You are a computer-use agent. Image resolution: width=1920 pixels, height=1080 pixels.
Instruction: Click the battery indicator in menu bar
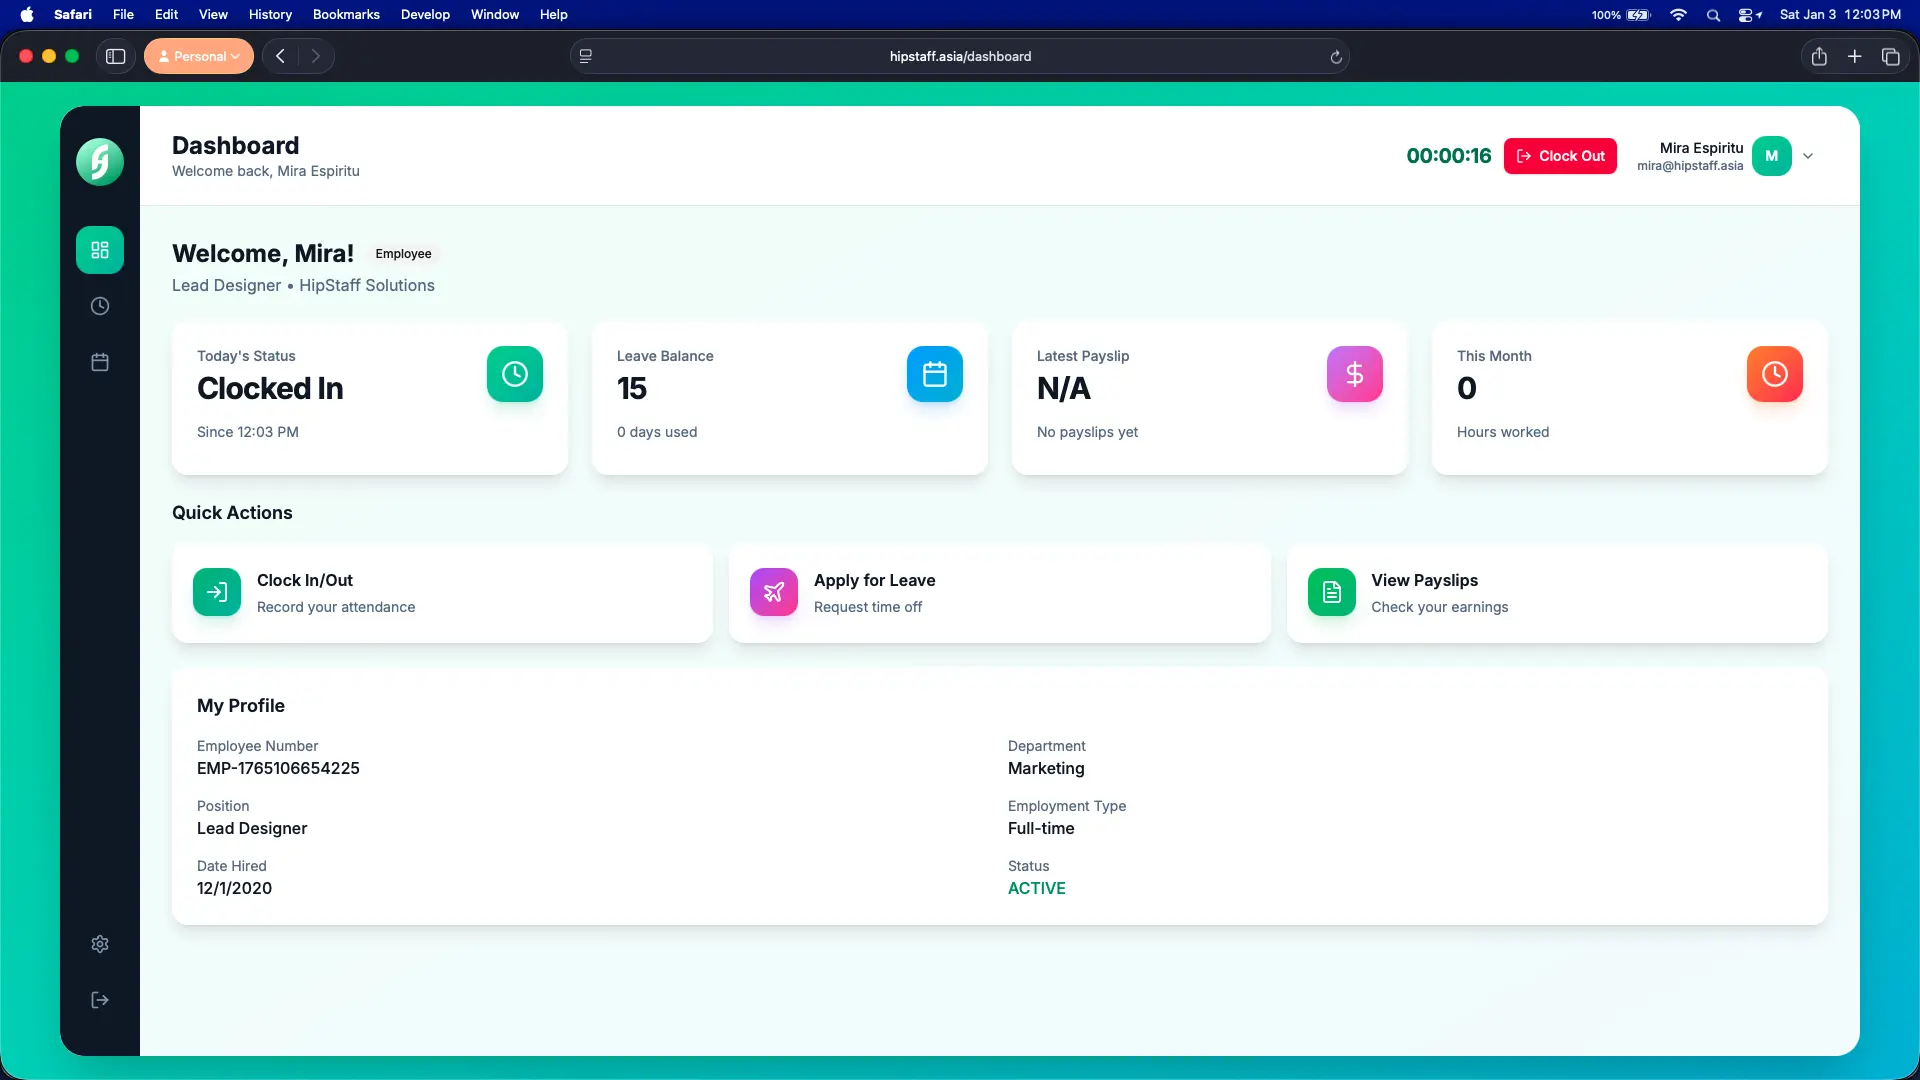(x=1621, y=15)
